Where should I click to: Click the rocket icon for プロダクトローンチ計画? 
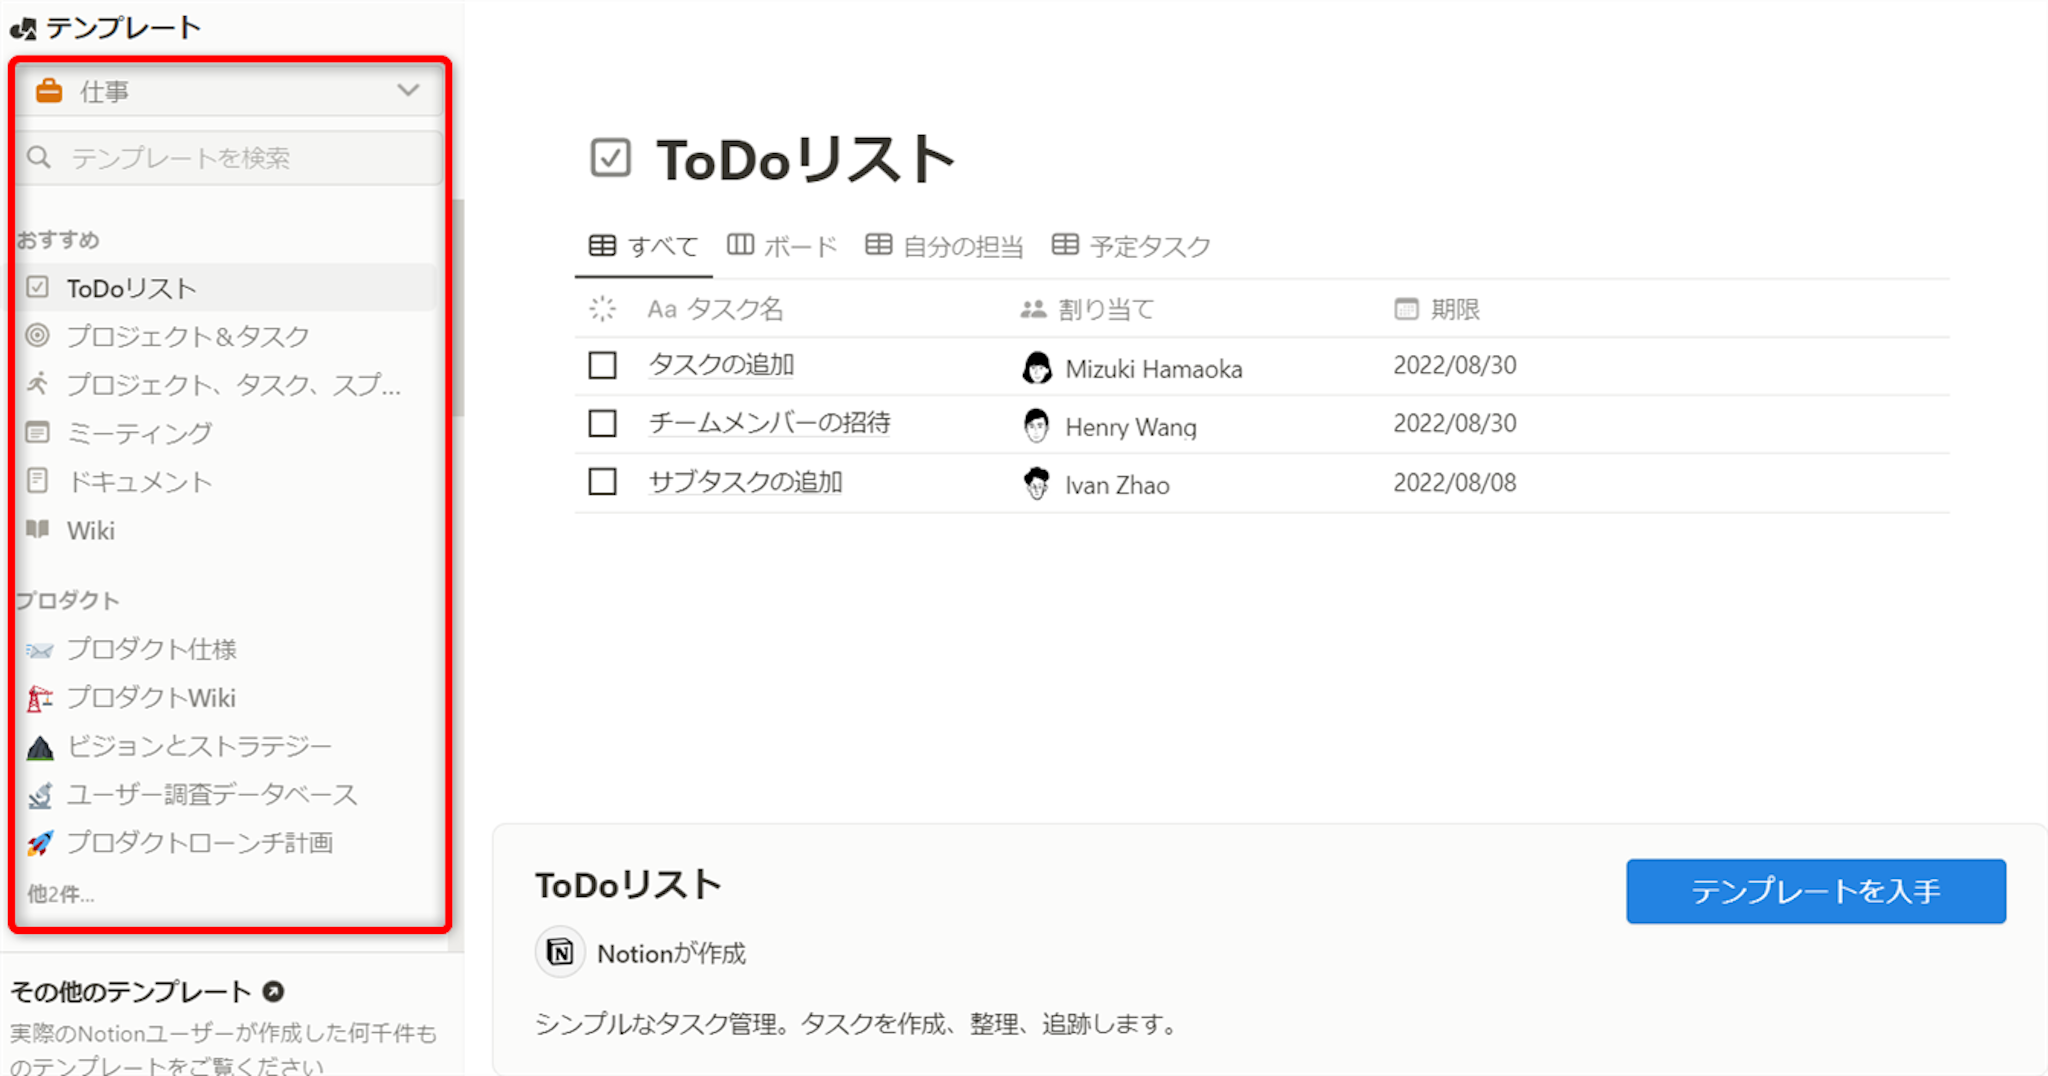[x=40, y=844]
